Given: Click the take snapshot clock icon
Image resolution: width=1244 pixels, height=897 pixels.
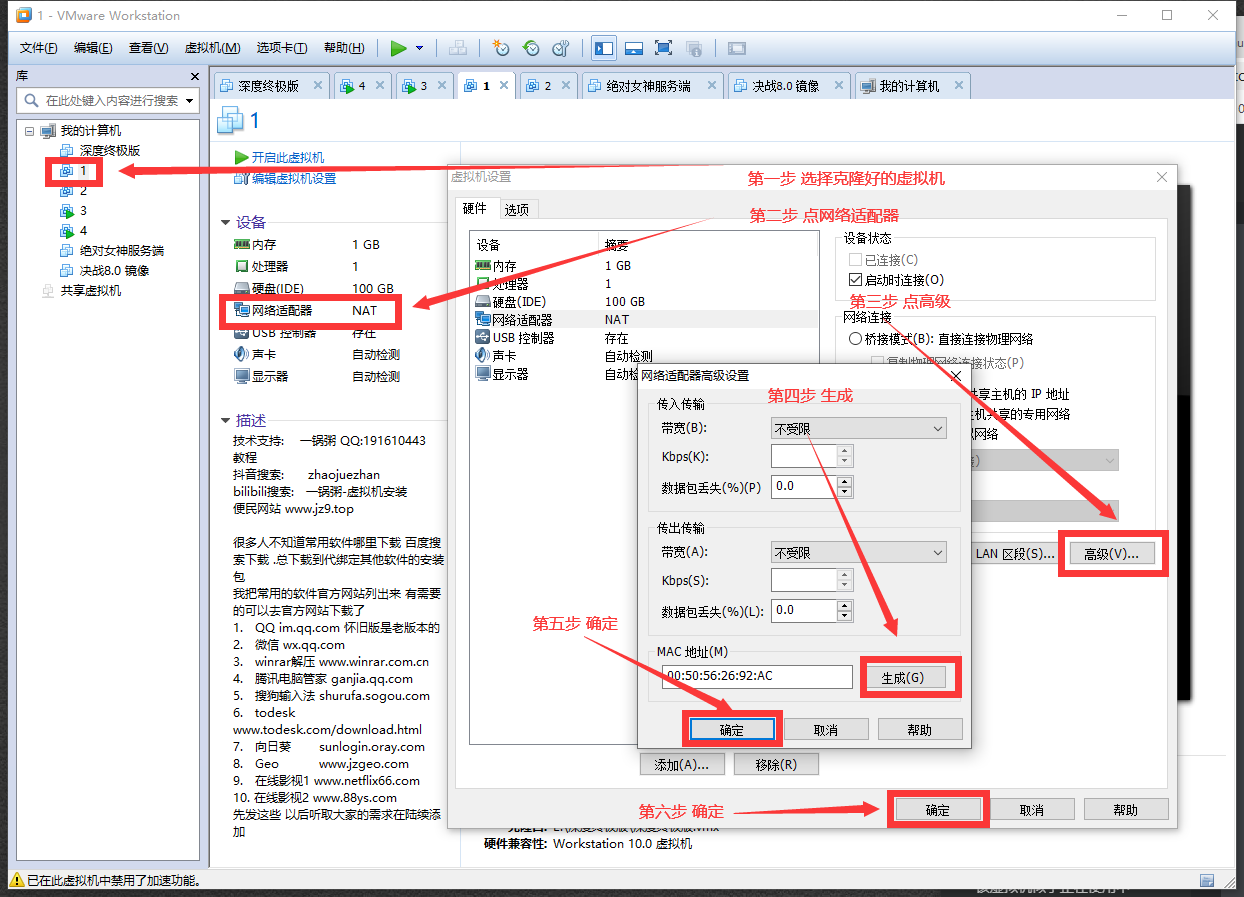Looking at the screenshot, I should point(501,48).
